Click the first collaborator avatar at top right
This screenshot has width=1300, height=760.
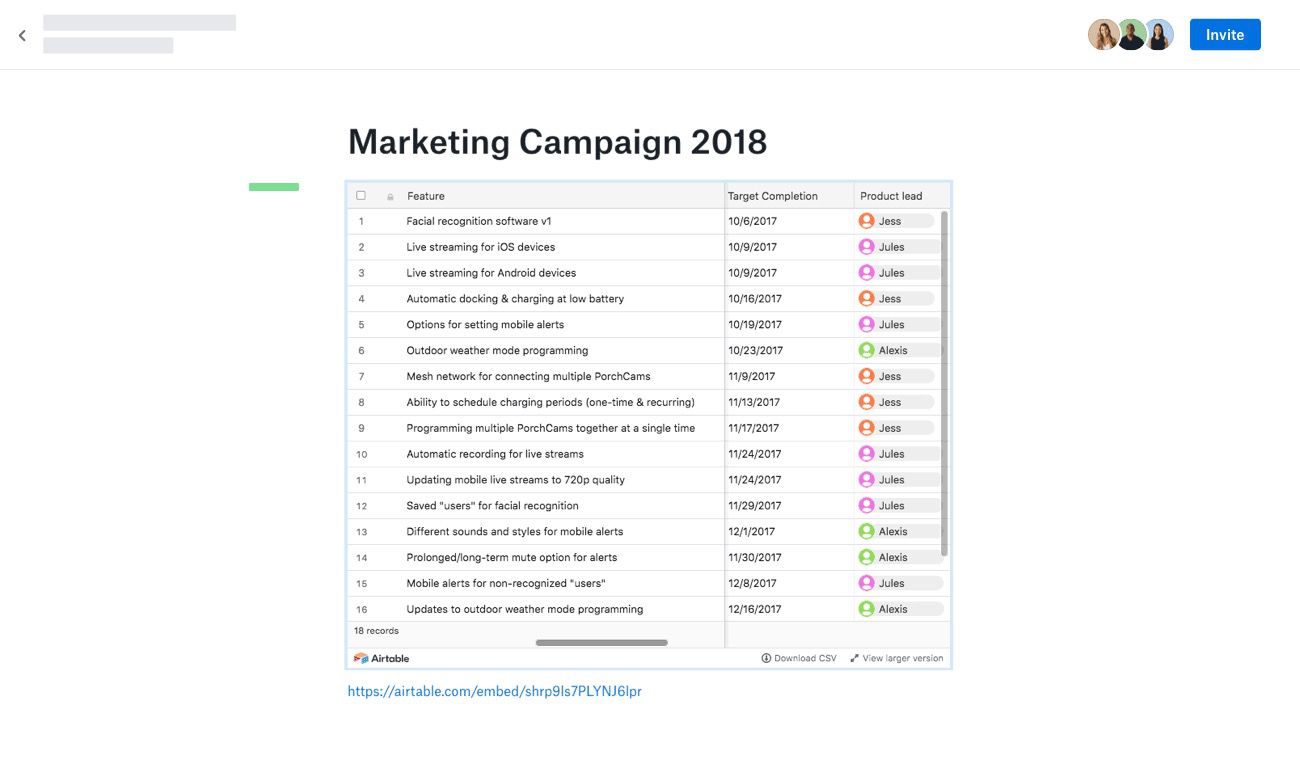(1103, 35)
